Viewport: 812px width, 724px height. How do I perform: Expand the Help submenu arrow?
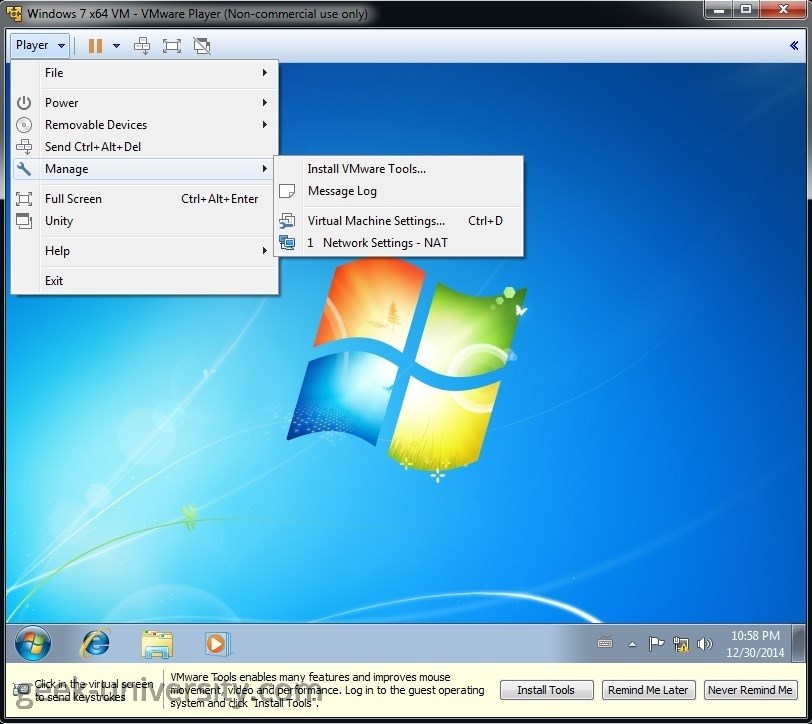(265, 251)
